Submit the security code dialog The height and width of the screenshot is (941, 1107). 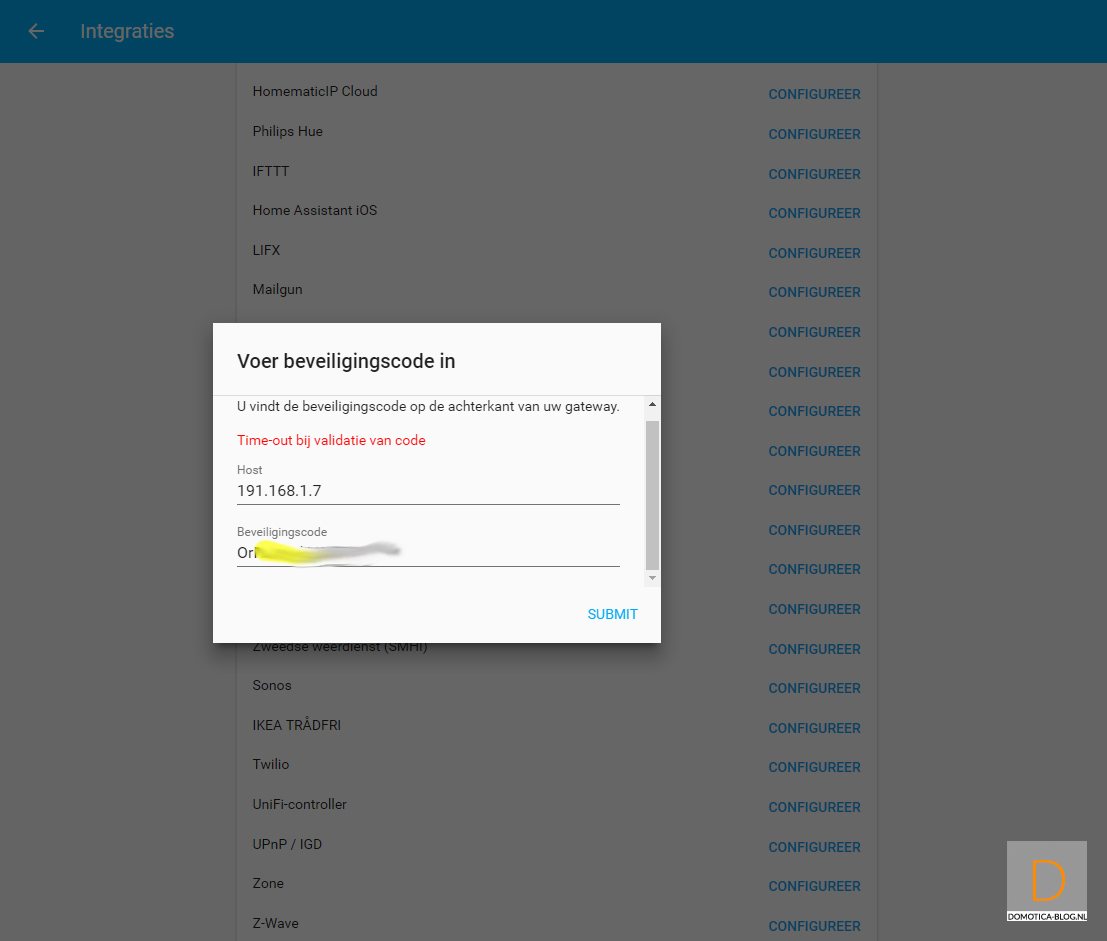[612, 614]
